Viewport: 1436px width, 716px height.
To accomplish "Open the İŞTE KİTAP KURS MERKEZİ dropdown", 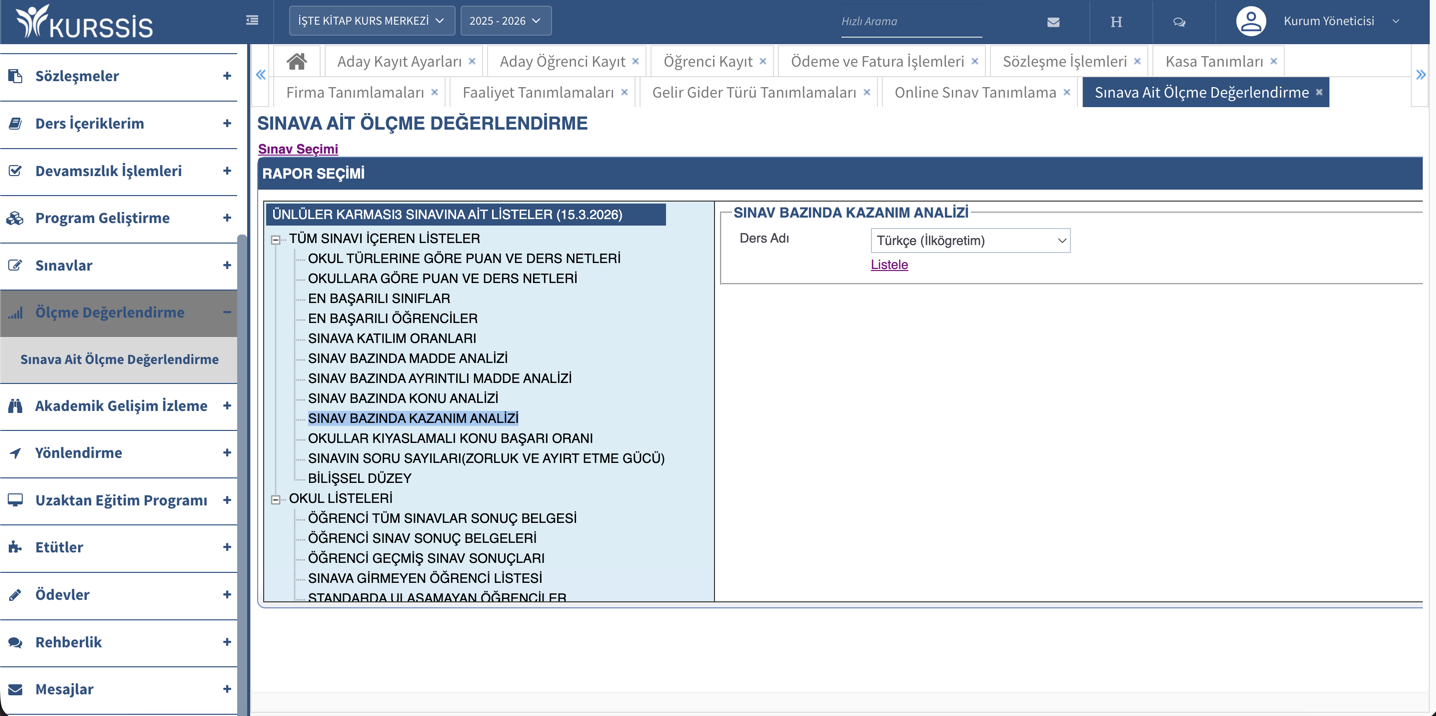I will pos(371,21).
